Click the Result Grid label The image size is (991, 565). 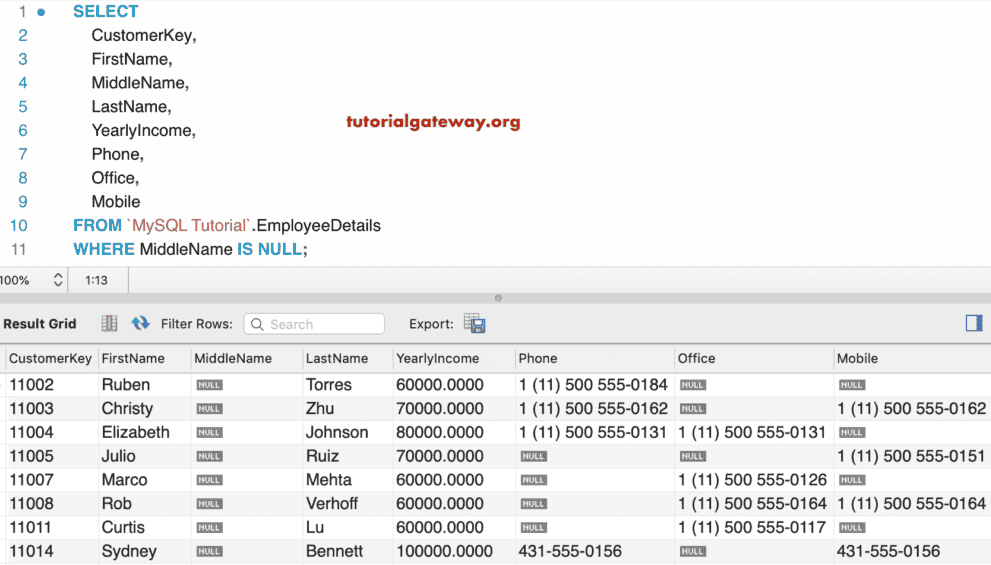[x=40, y=324]
